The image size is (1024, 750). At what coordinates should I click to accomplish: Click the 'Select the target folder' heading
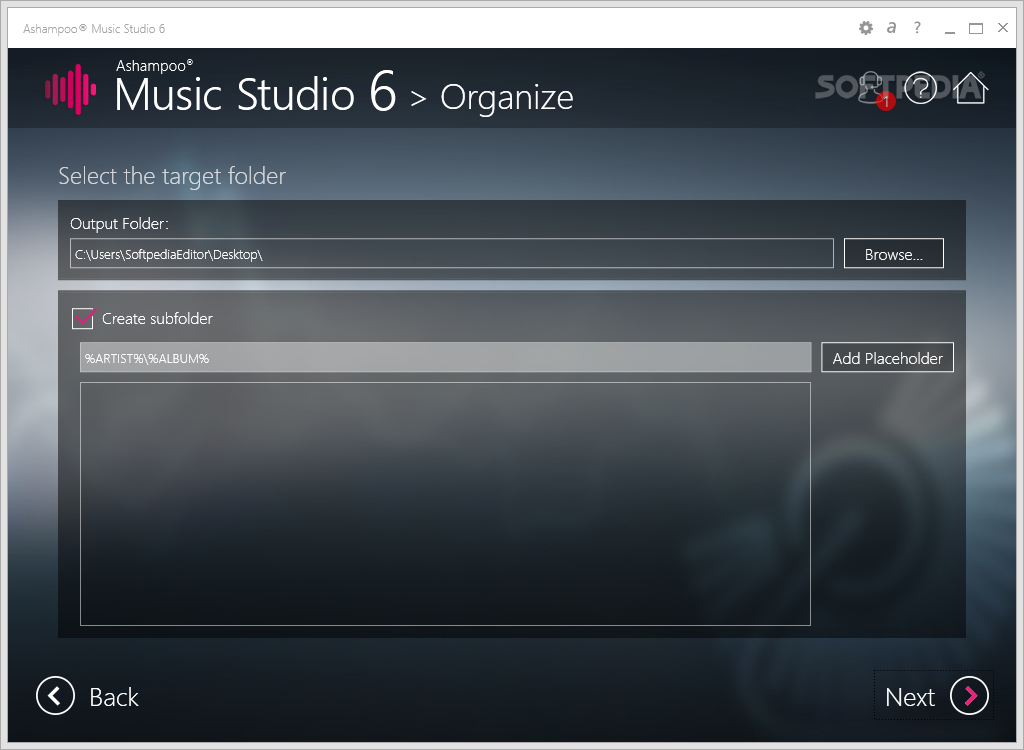coord(172,176)
